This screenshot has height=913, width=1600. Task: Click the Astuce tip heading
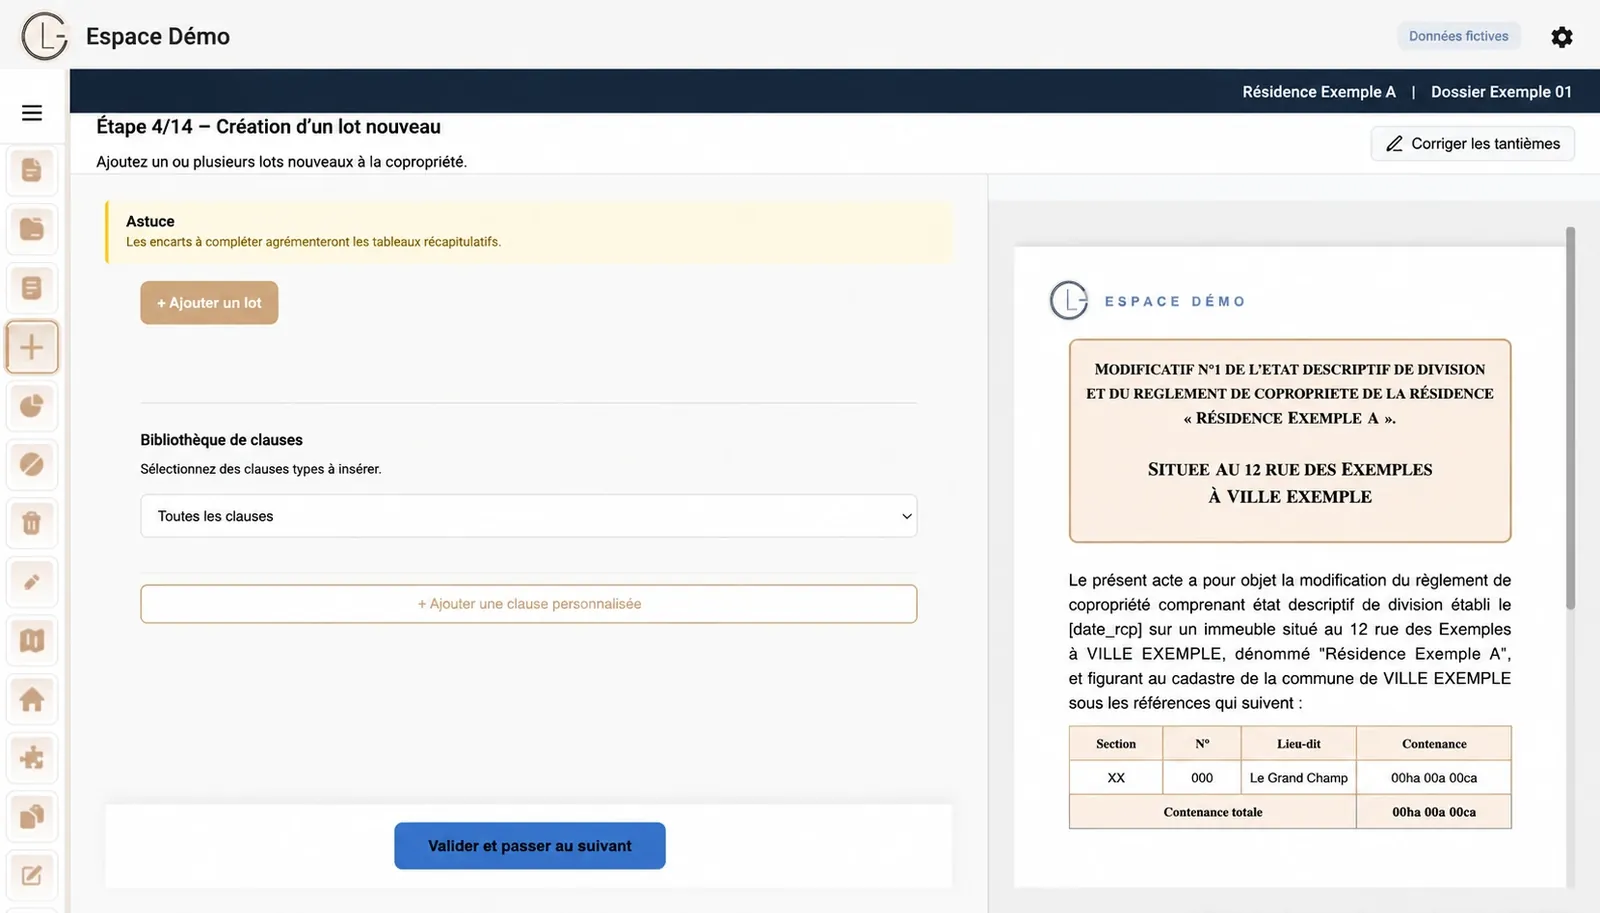point(150,222)
